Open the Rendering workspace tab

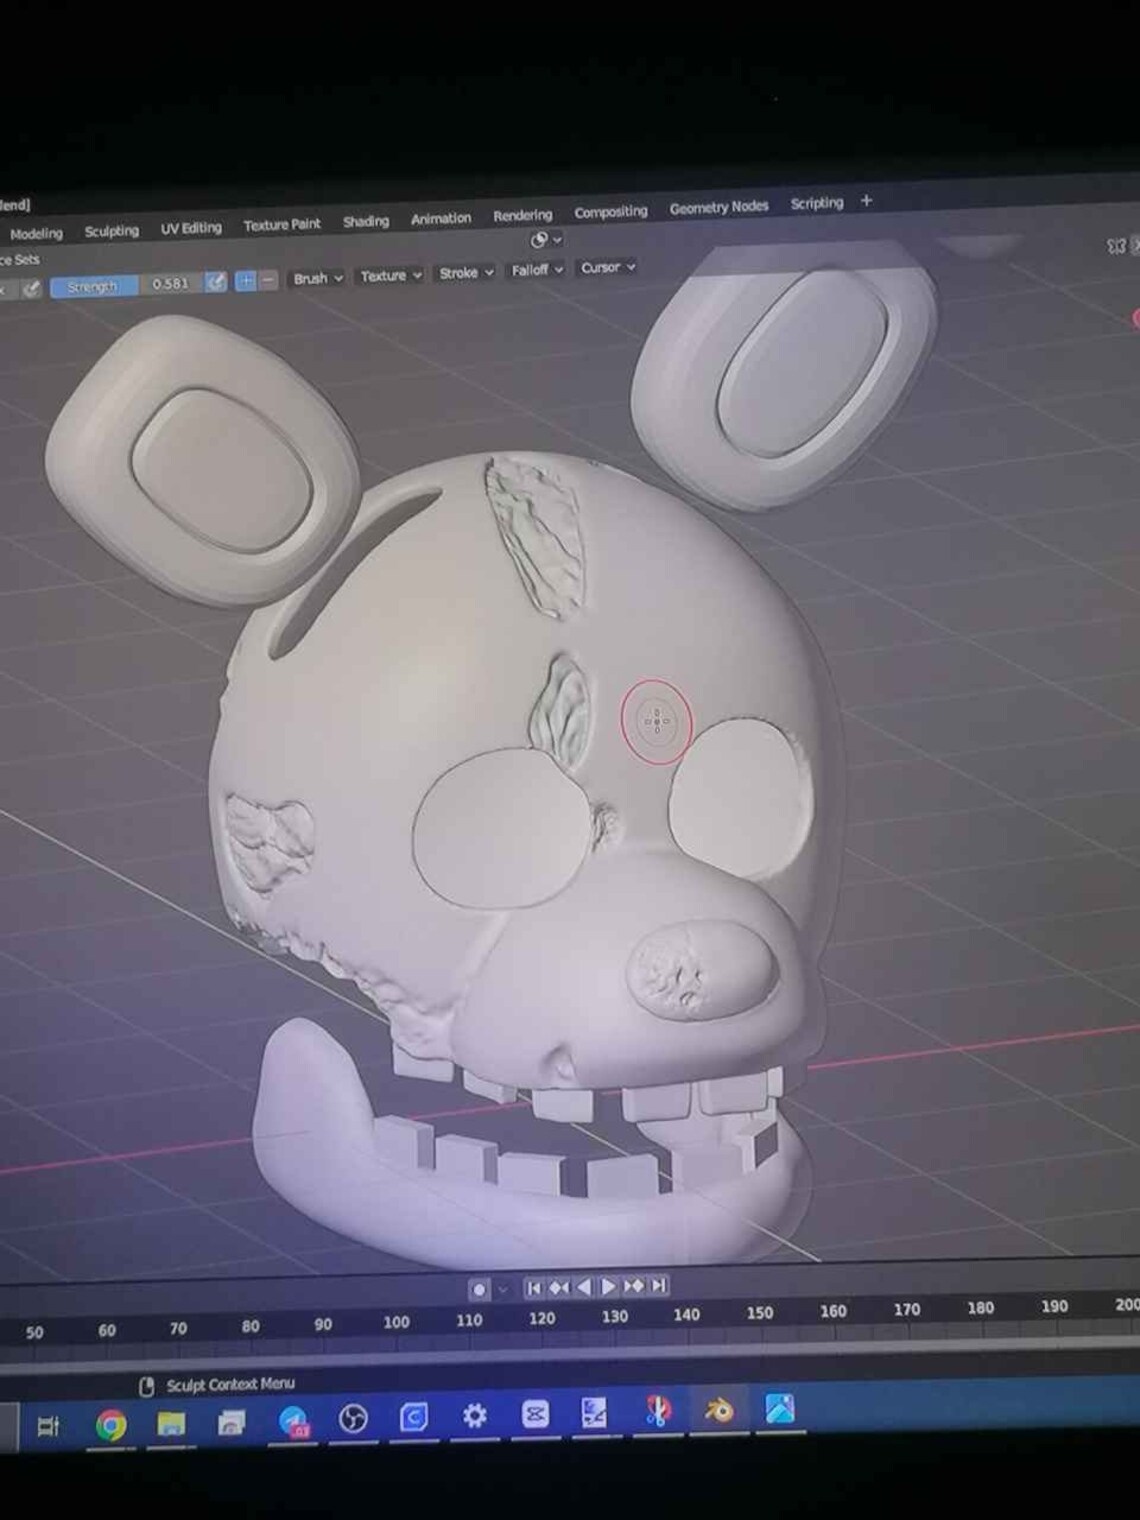pyautogui.click(x=522, y=215)
